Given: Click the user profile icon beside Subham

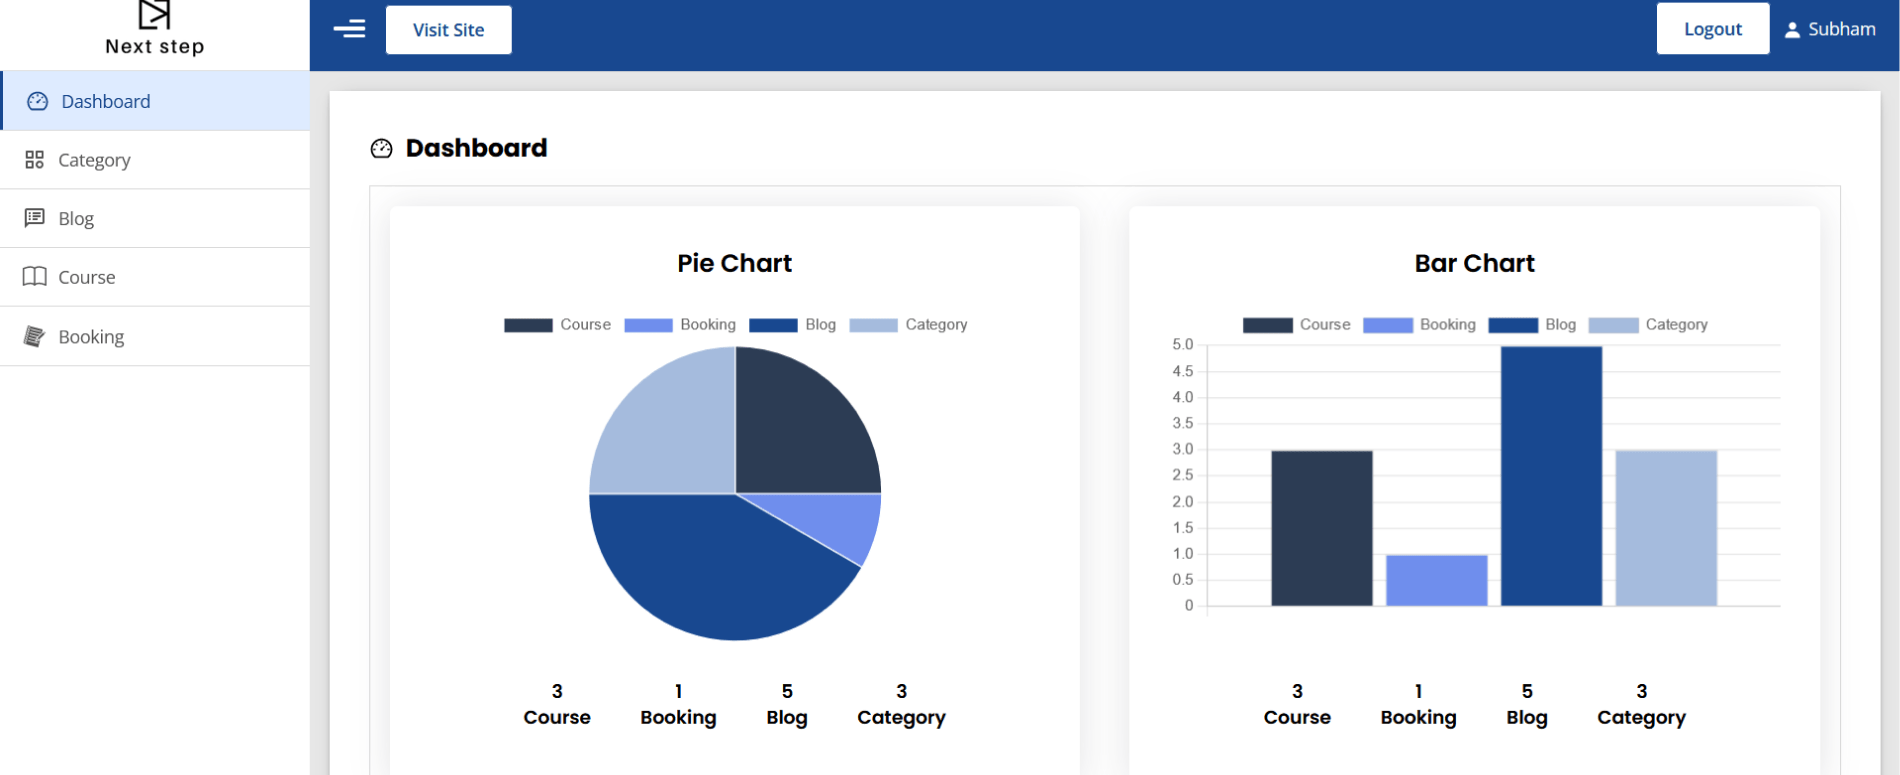Looking at the screenshot, I should [x=1792, y=30].
